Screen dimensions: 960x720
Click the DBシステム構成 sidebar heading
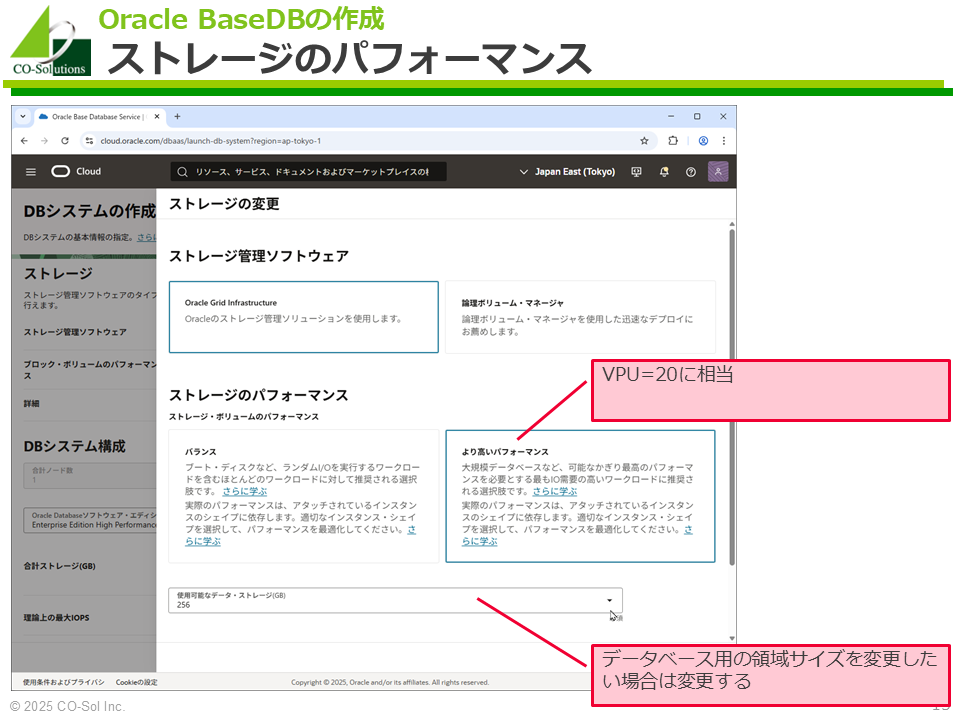74,446
